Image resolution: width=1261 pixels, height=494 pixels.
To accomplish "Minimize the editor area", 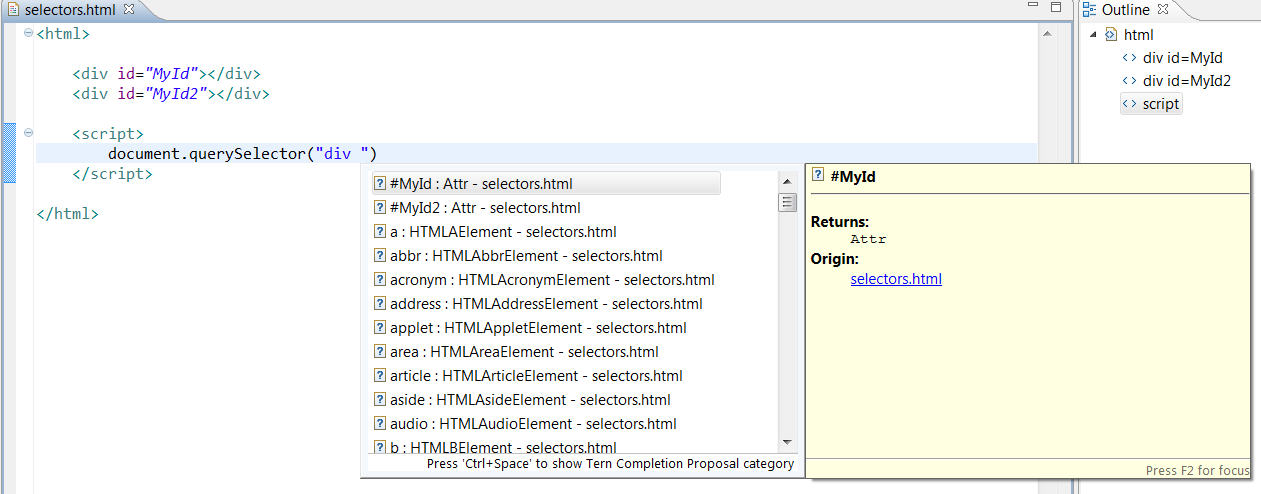I will 1034,7.
